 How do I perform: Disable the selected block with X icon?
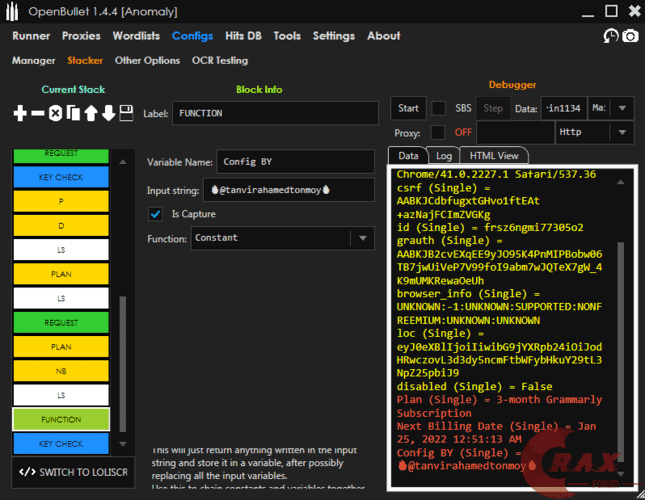[x=56, y=114]
